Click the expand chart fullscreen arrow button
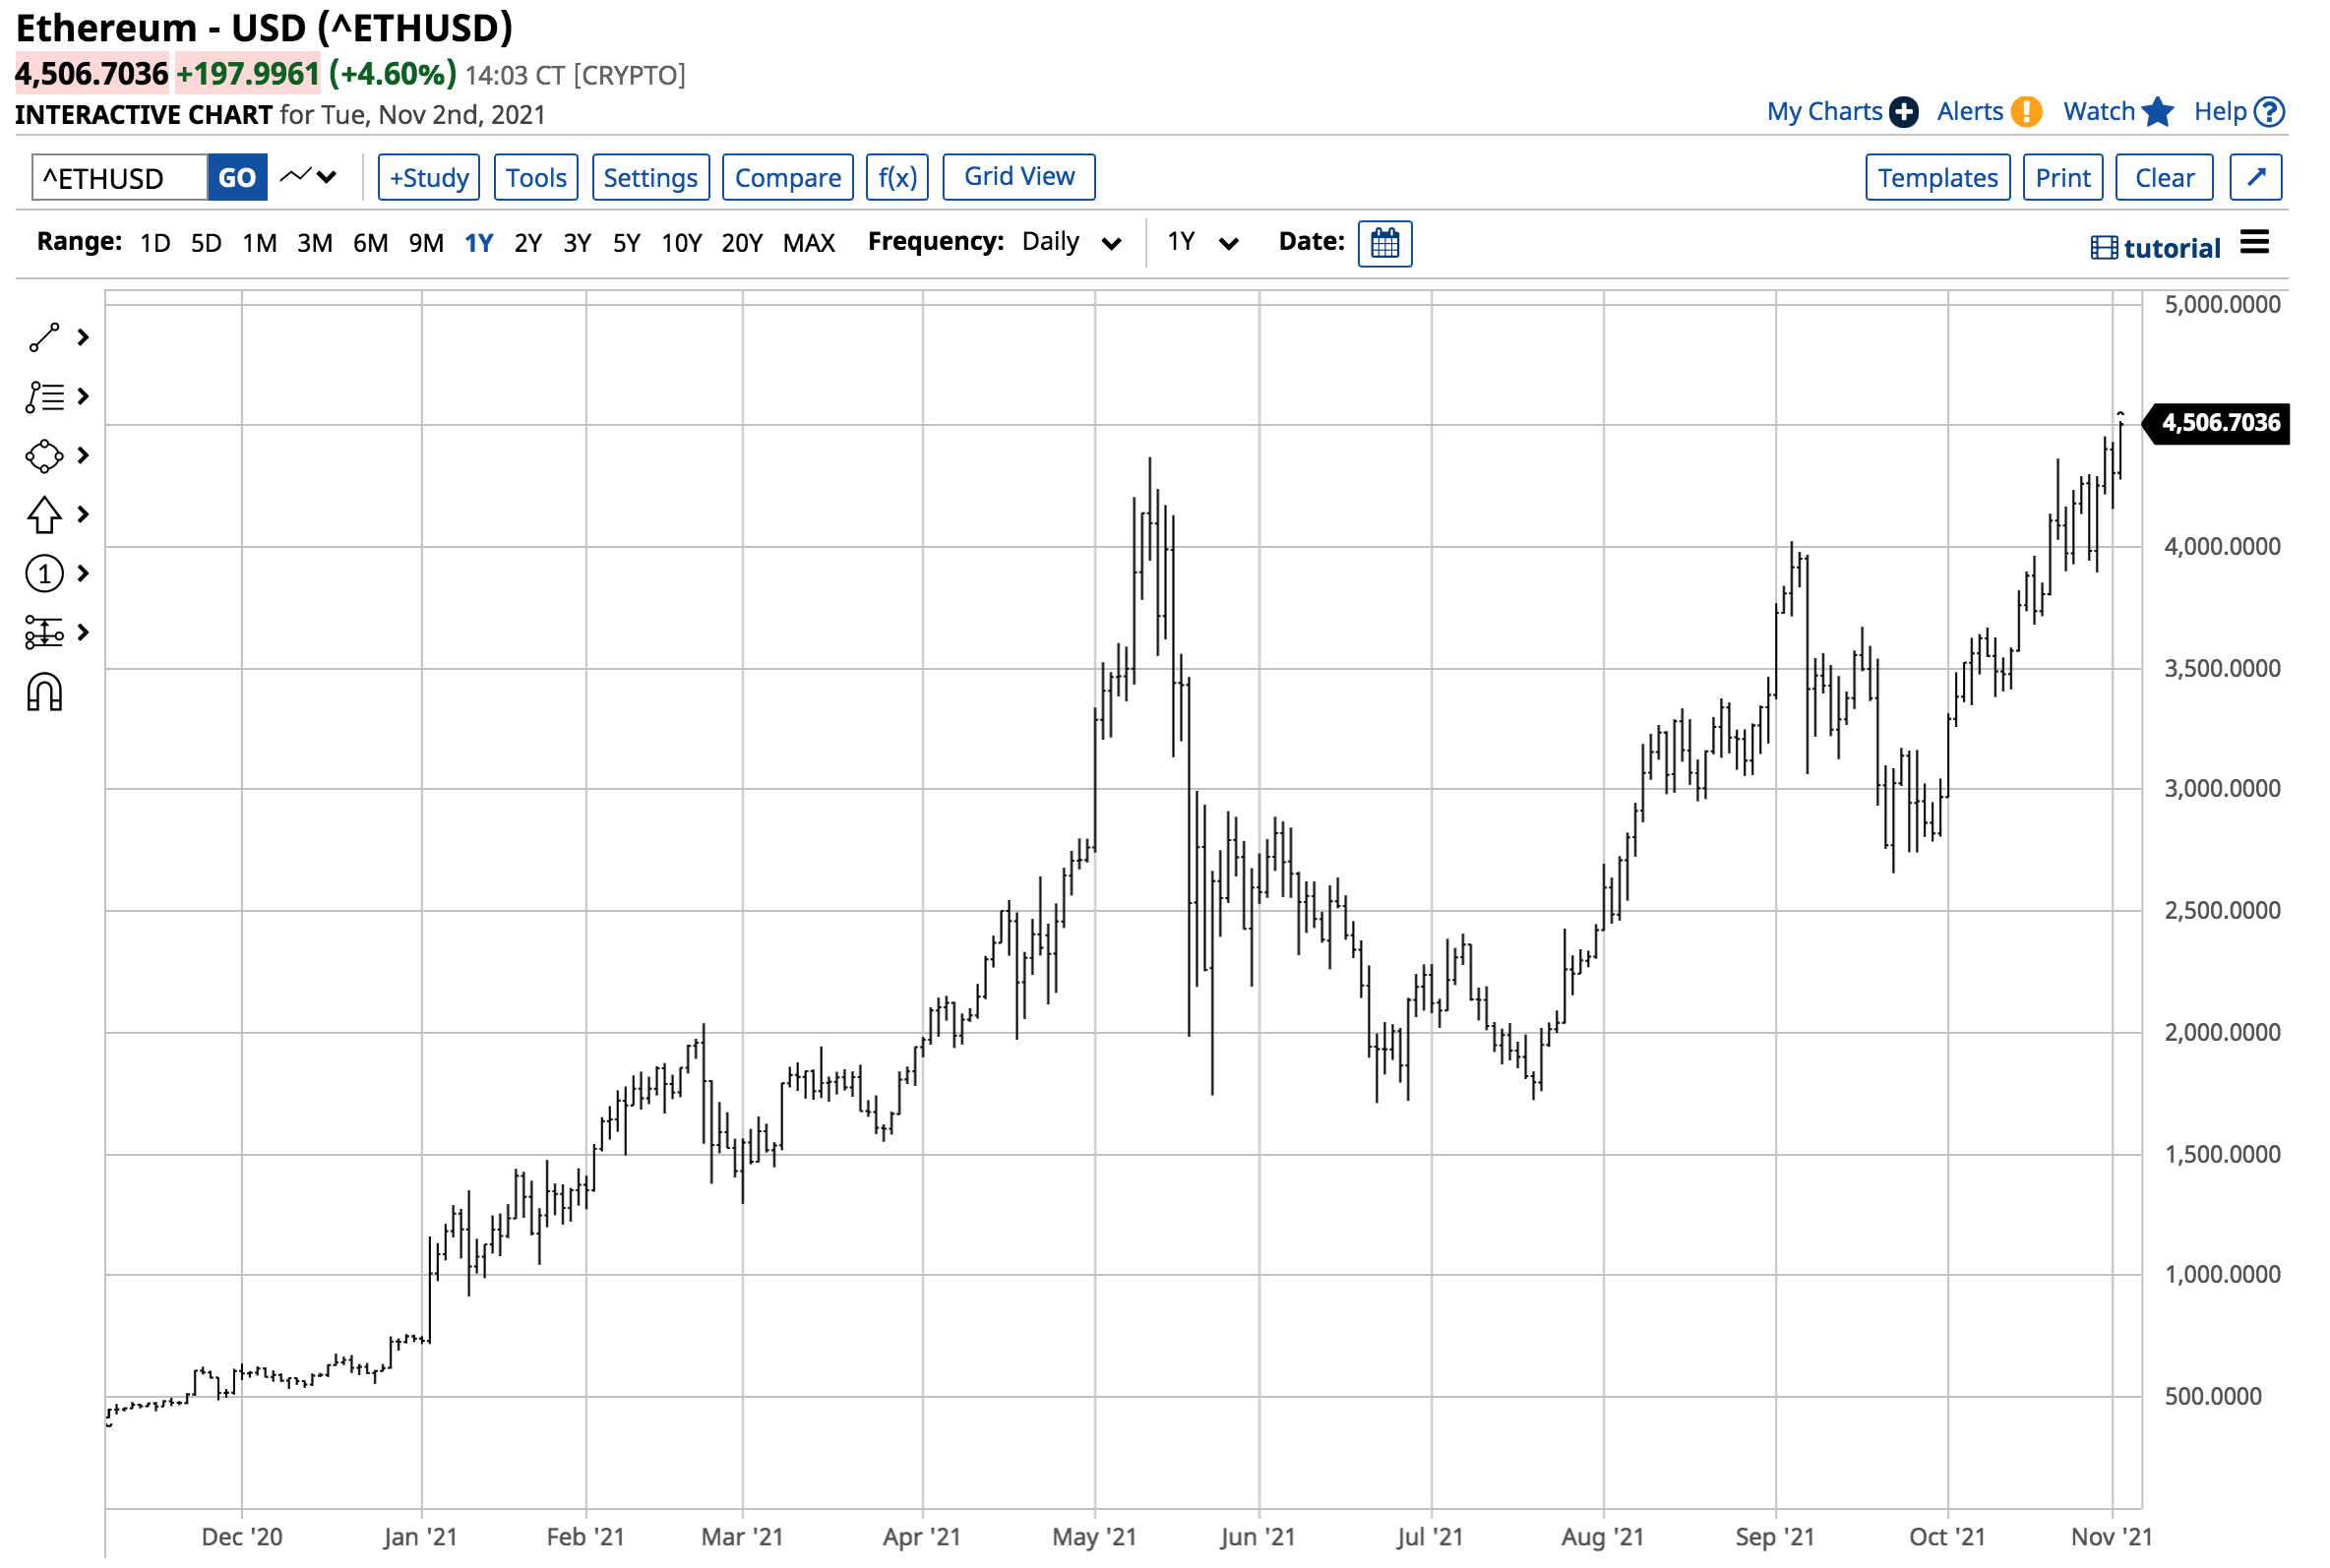The height and width of the screenshot is (1568, 2330). [2256, 177]
